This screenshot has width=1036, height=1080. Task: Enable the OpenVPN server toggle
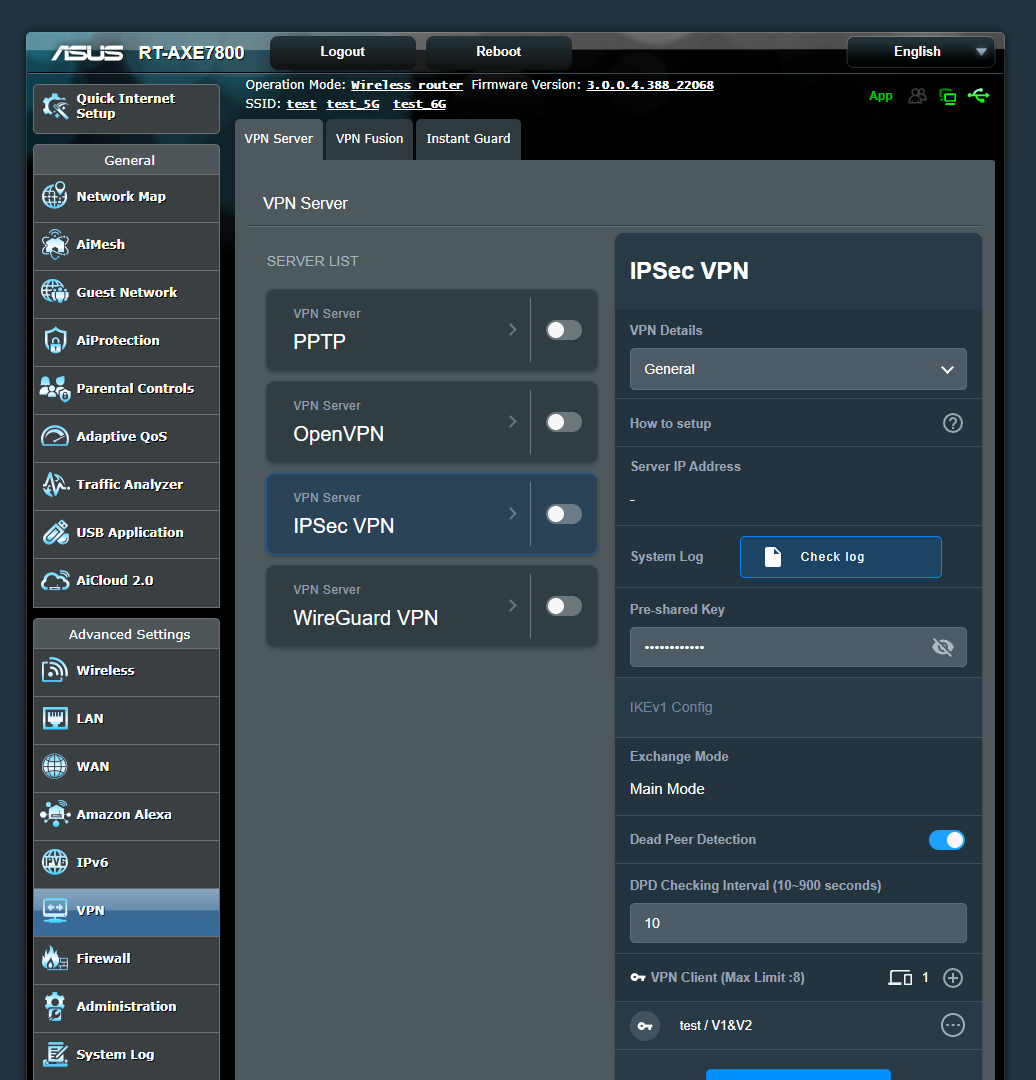coord(563,422)
